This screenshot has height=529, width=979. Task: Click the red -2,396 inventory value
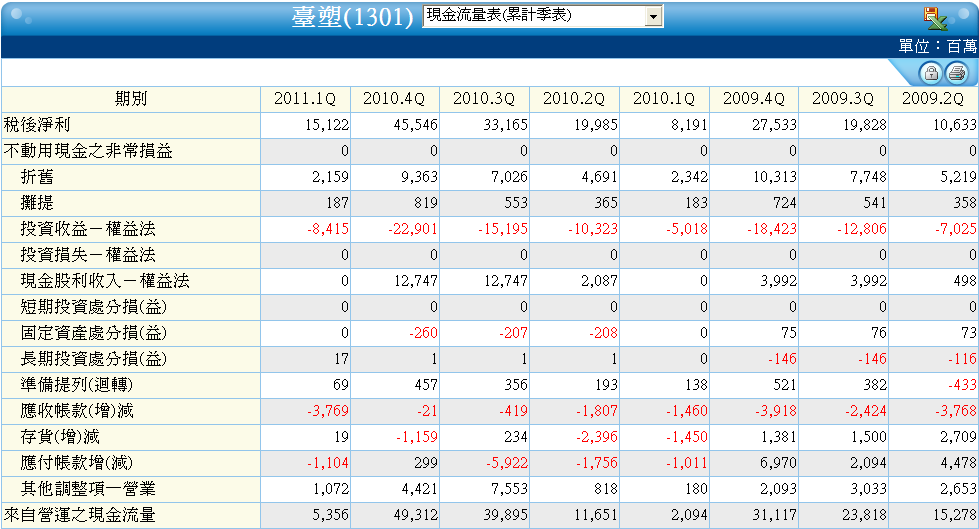click(597, 438)
